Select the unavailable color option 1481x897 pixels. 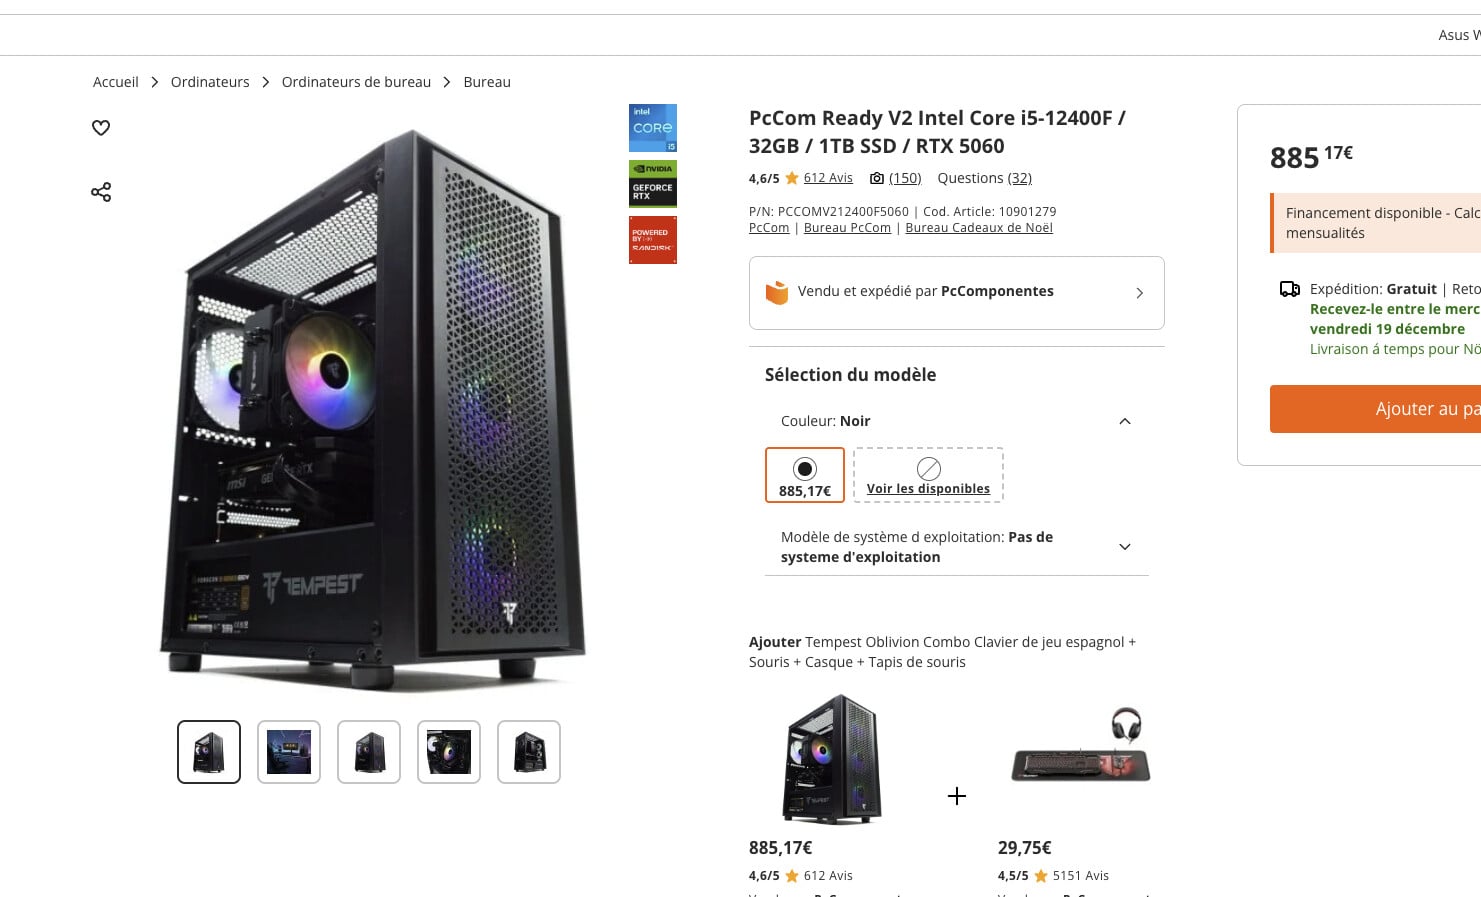[x=928, y=475]
